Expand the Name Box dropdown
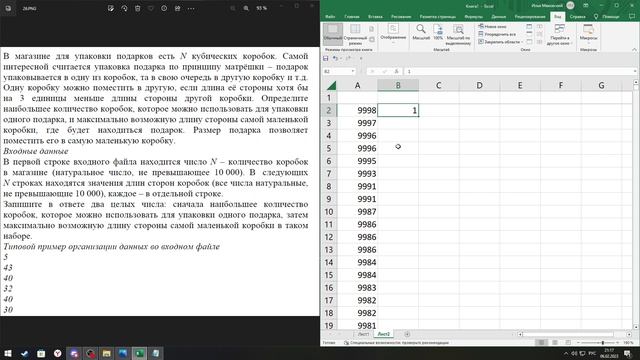Screen dimensions: 640x360 352,71
